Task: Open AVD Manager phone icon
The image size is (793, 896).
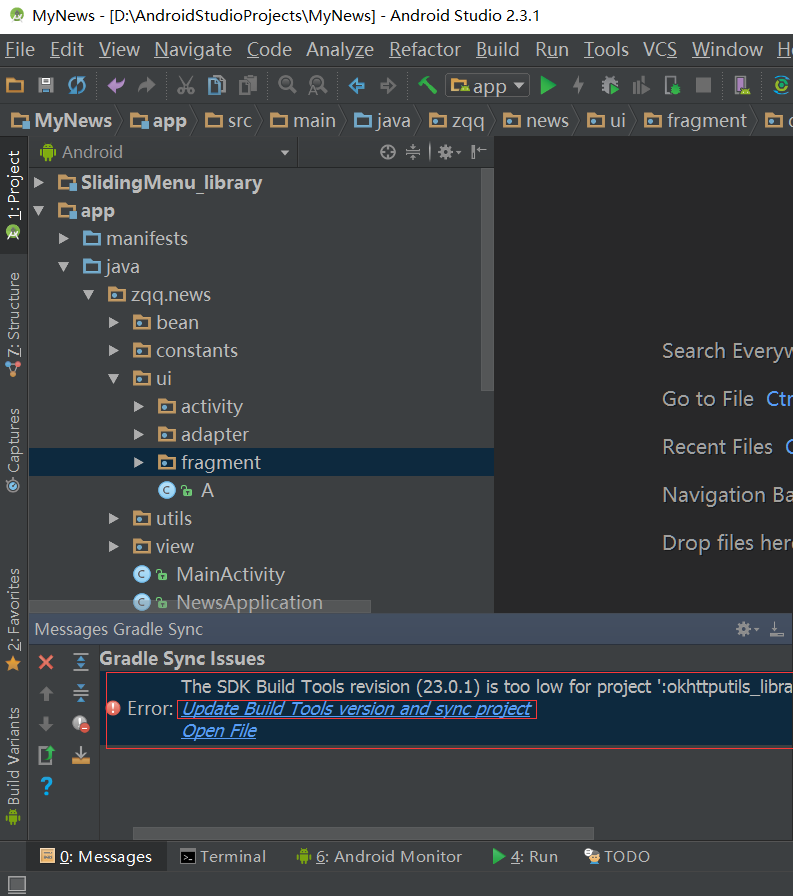Action: (742, 86)
